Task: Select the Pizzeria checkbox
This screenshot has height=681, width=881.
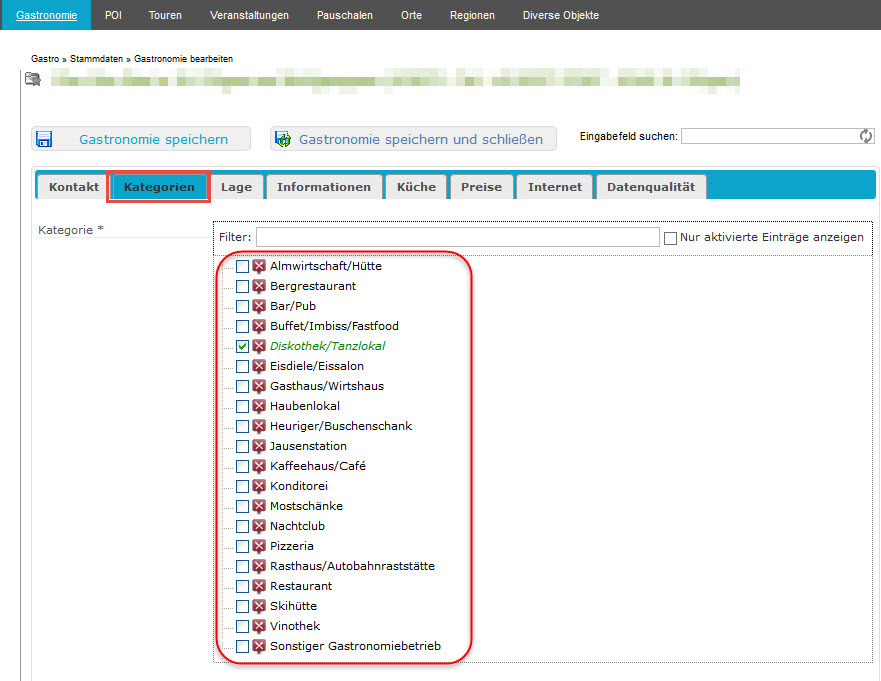Action: 242,547
